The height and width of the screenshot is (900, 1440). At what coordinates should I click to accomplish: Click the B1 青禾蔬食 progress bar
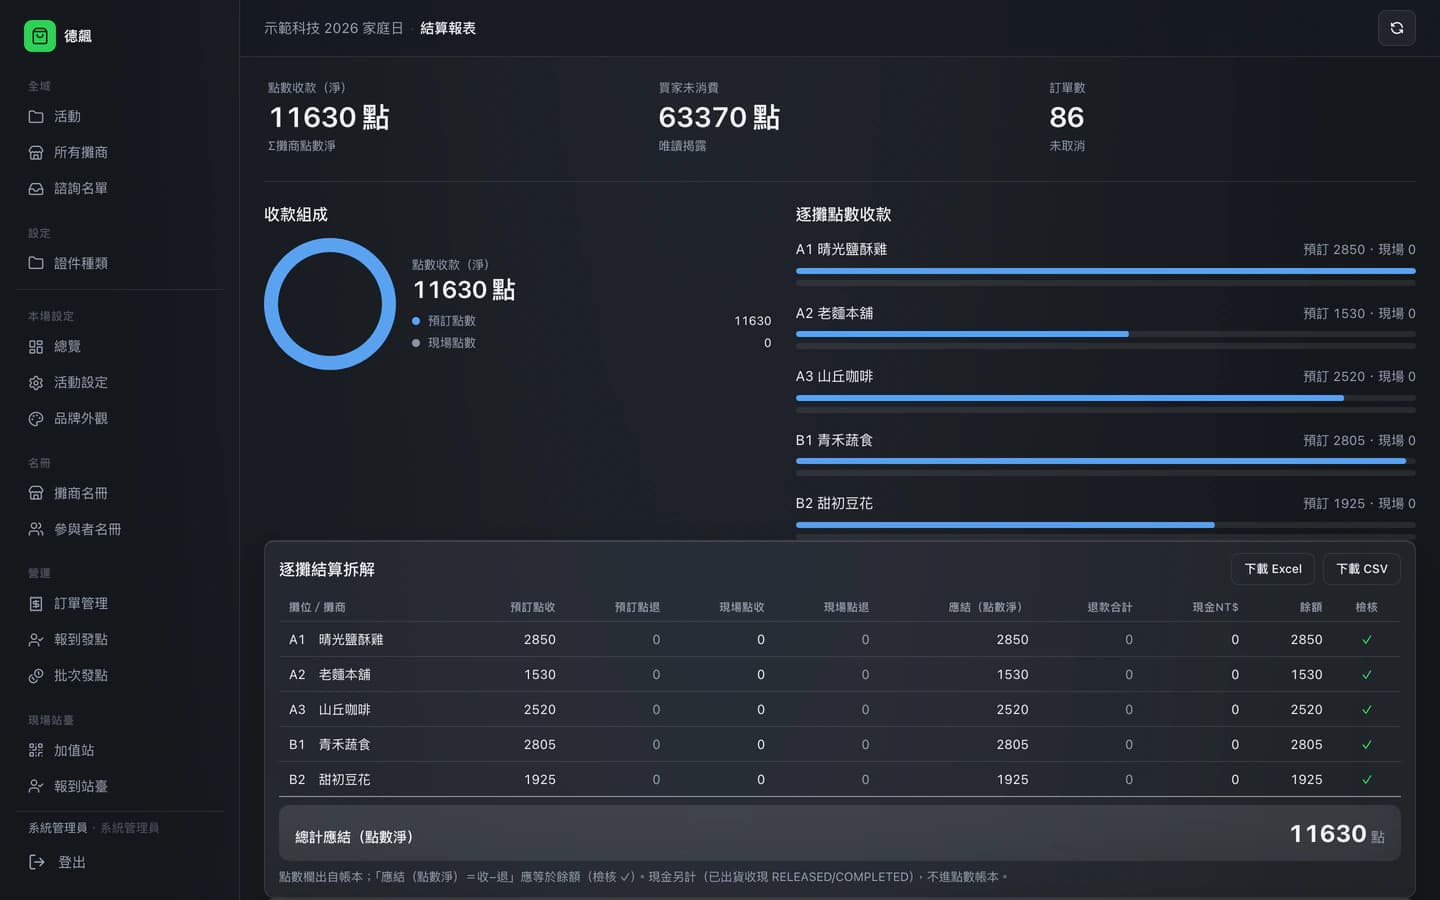click(x=1106, y=461)
